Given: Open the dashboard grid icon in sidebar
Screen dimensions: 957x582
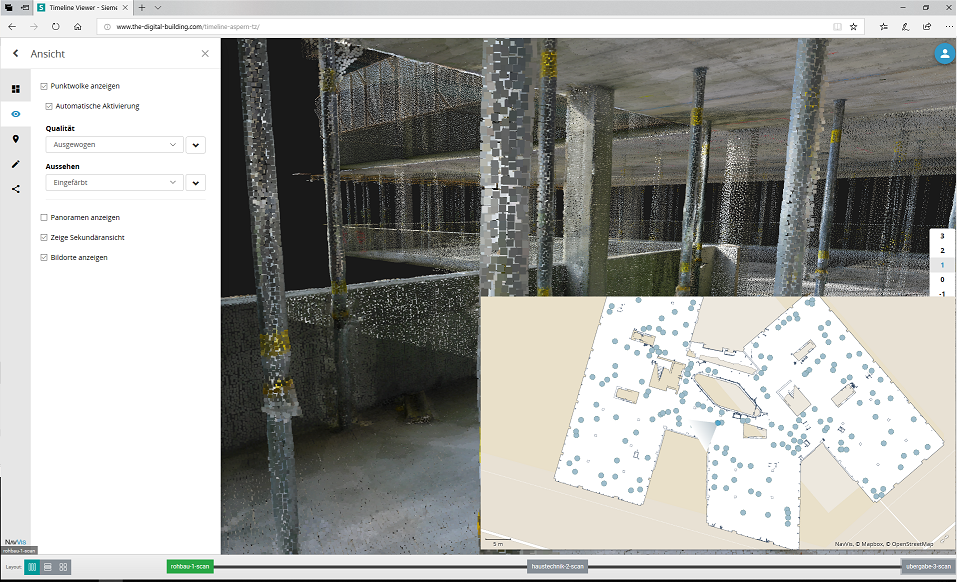Looking at the screenshot, I should point(15,89).
